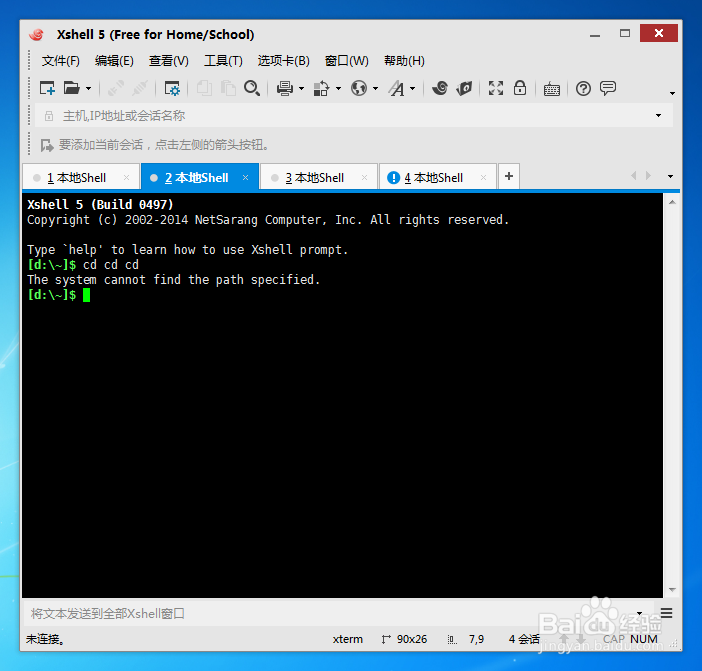Open toolbar options overflow arrow

[x=672, y=93]
